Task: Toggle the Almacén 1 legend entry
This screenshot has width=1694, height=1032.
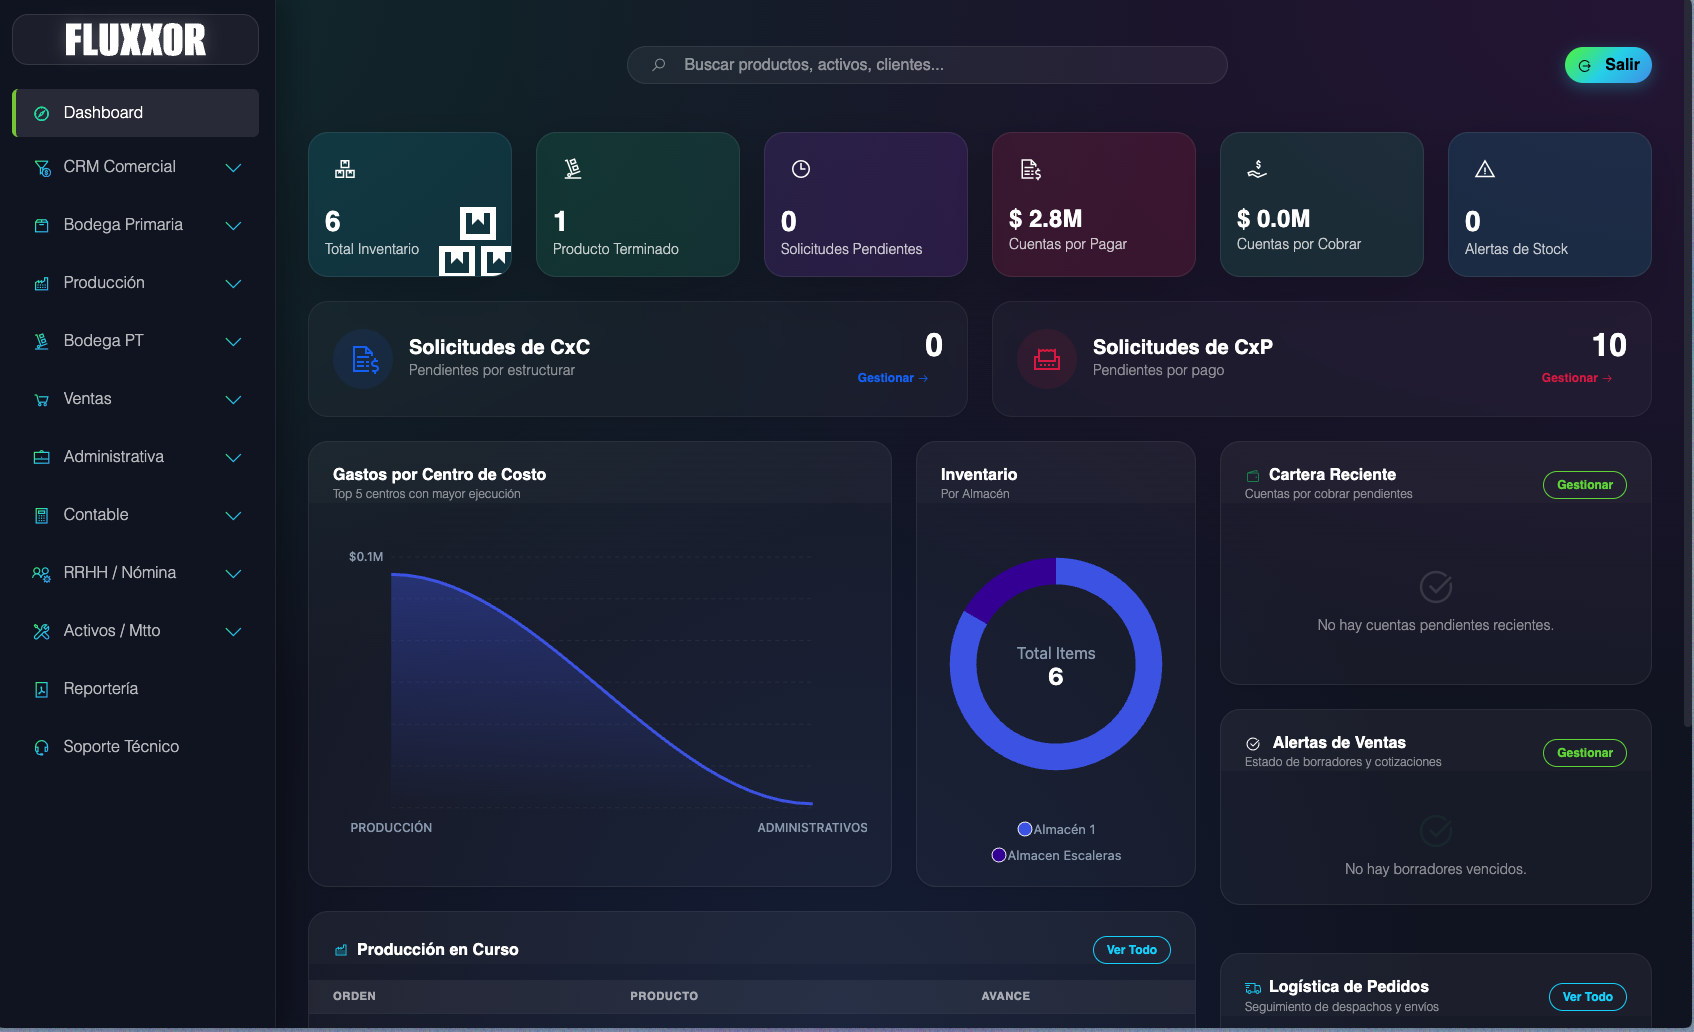Action: 1056,829
